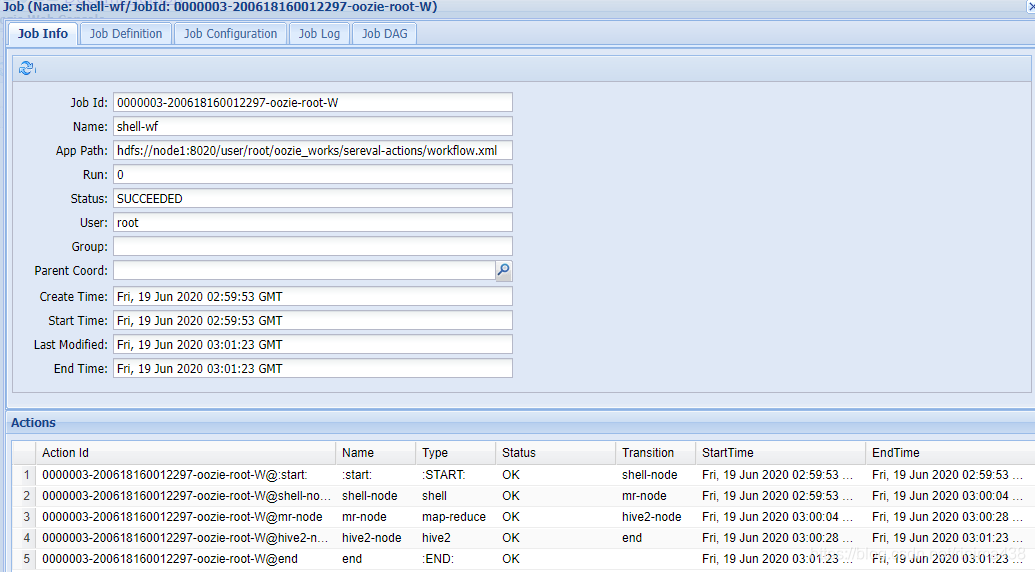Click the Status field showing SUCCEEDED

pyautogui.click(x=313, y=199)
